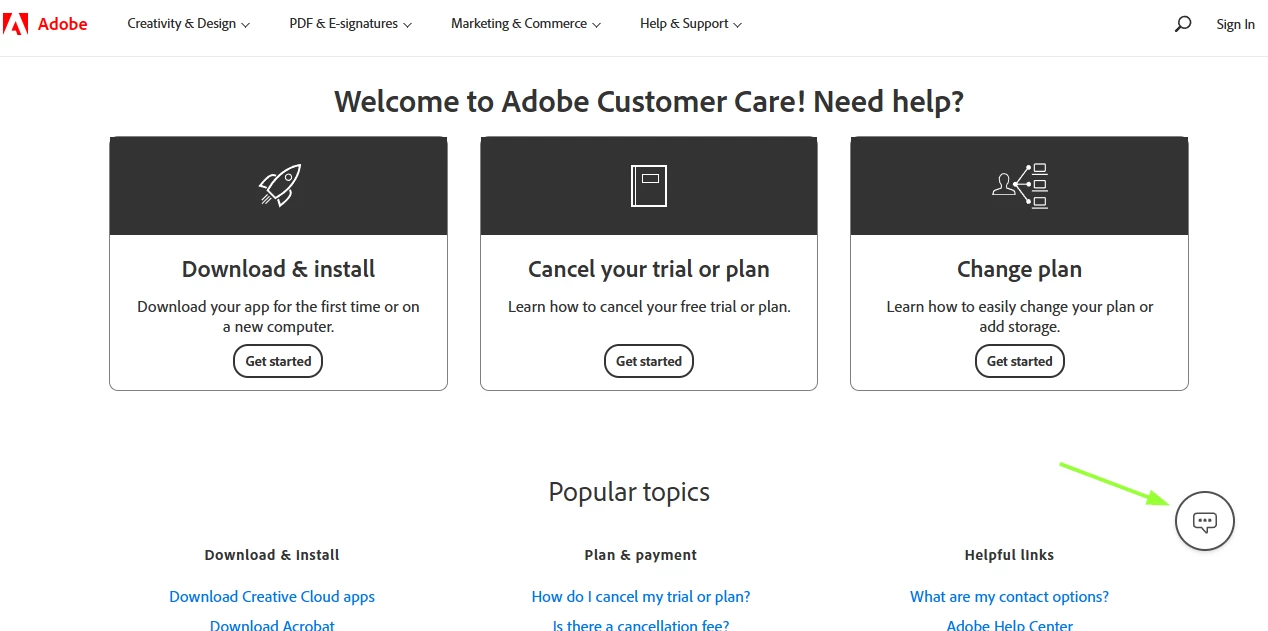Viewport: 1268px width, 631px height.
Task: Open Download Creative Cloud apps link
Action: [272, 597]
